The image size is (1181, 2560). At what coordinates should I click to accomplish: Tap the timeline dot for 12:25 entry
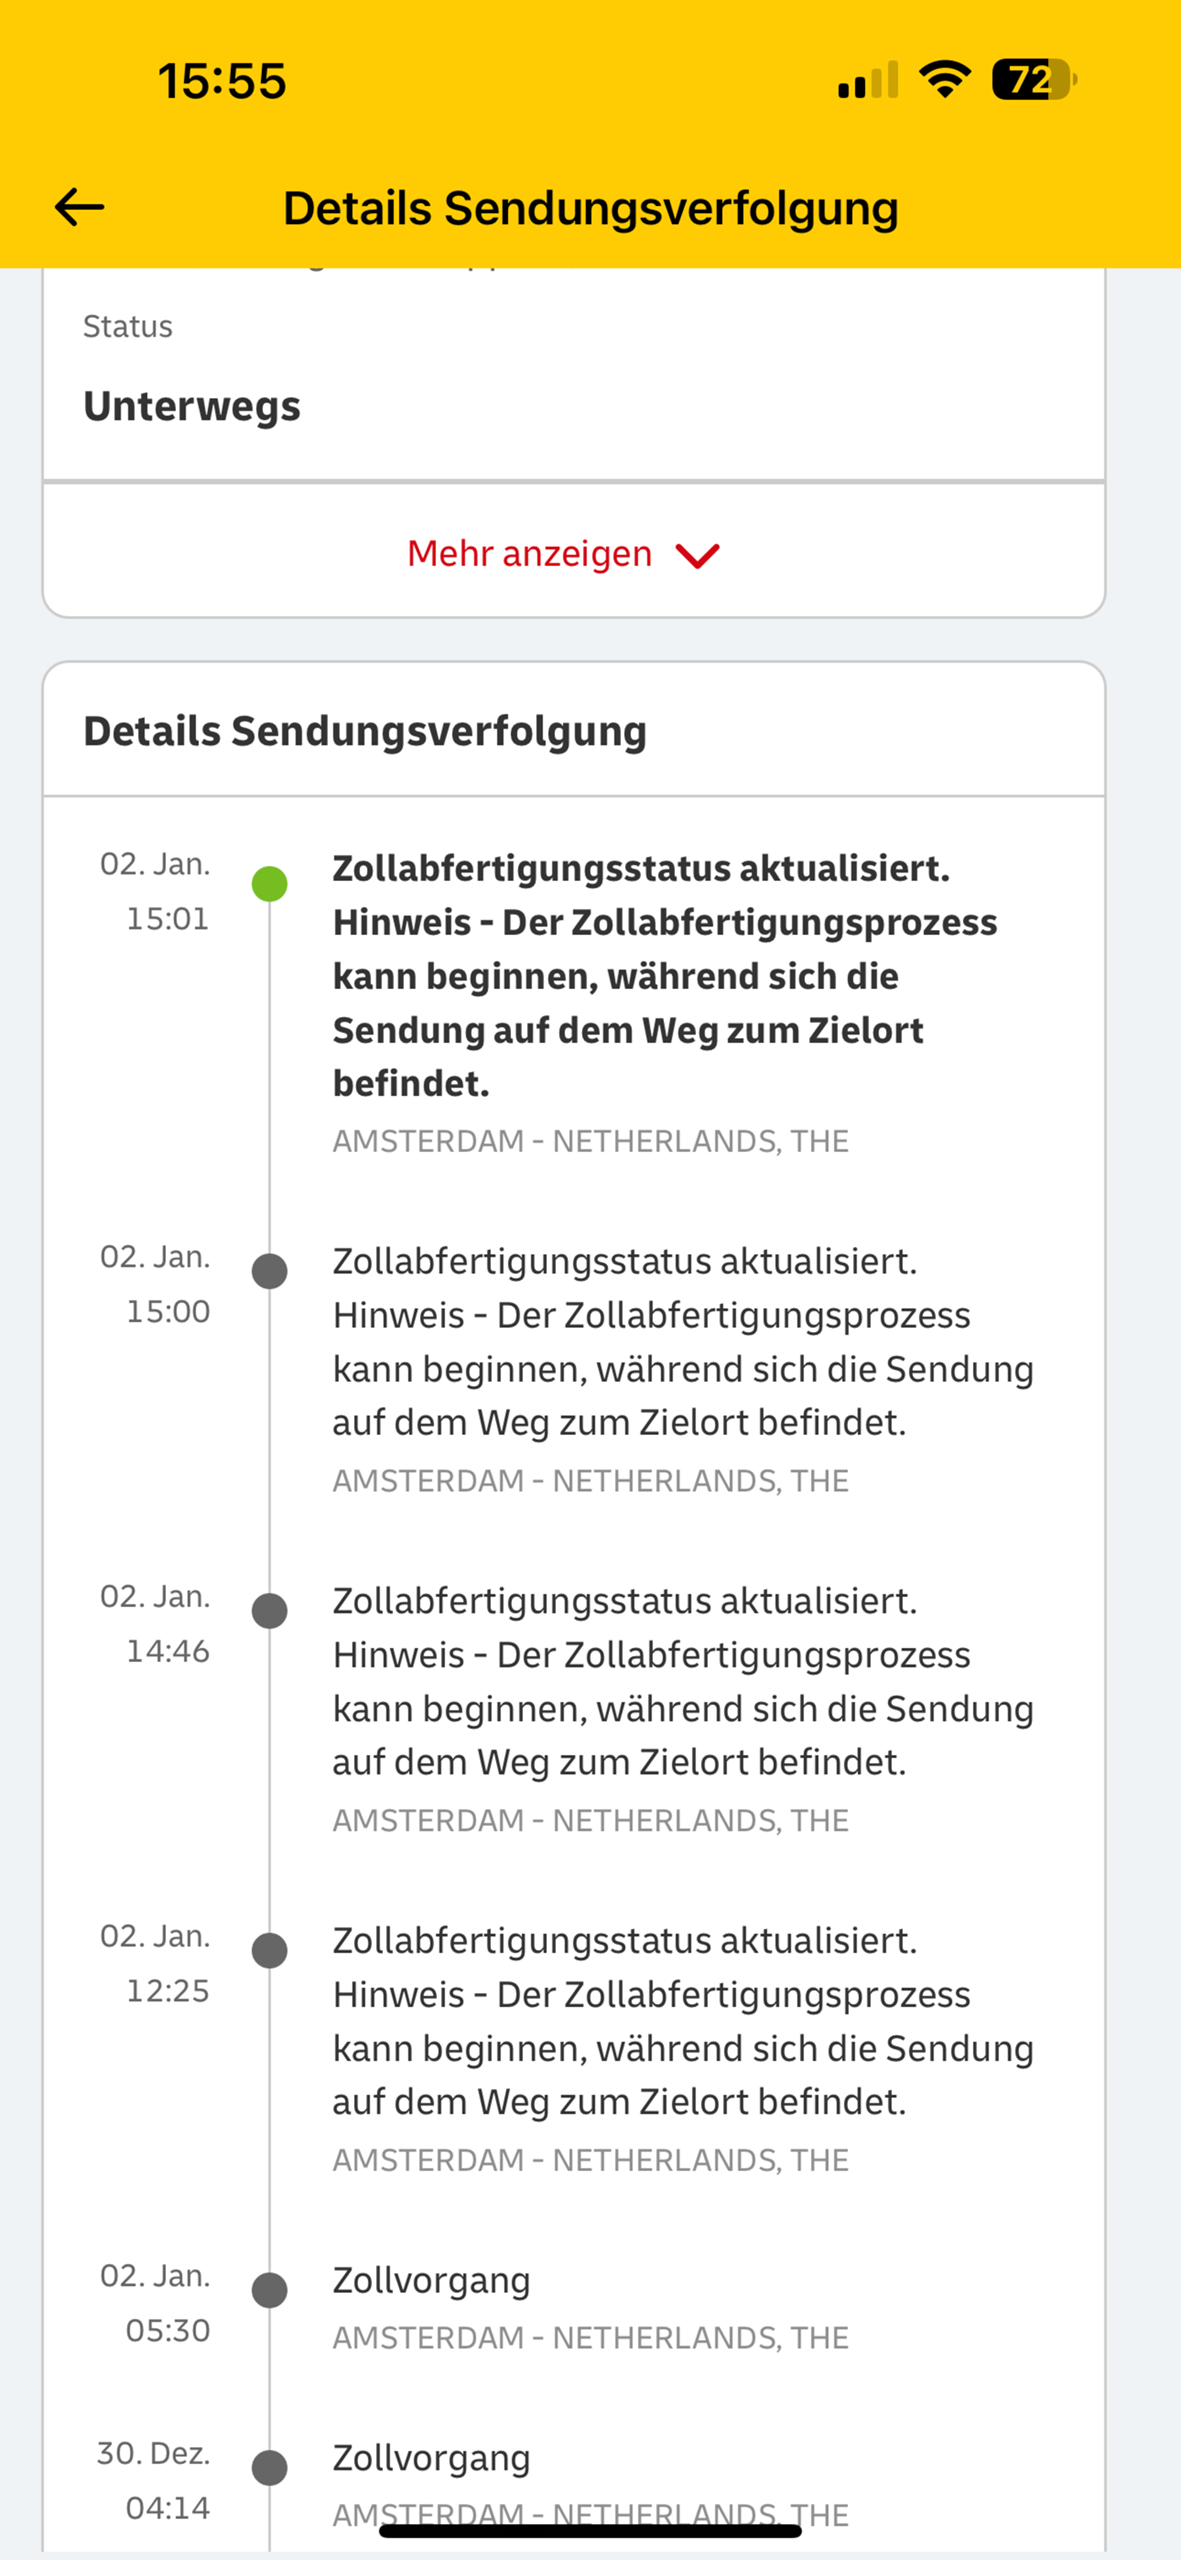click(x=269, y=1951)
